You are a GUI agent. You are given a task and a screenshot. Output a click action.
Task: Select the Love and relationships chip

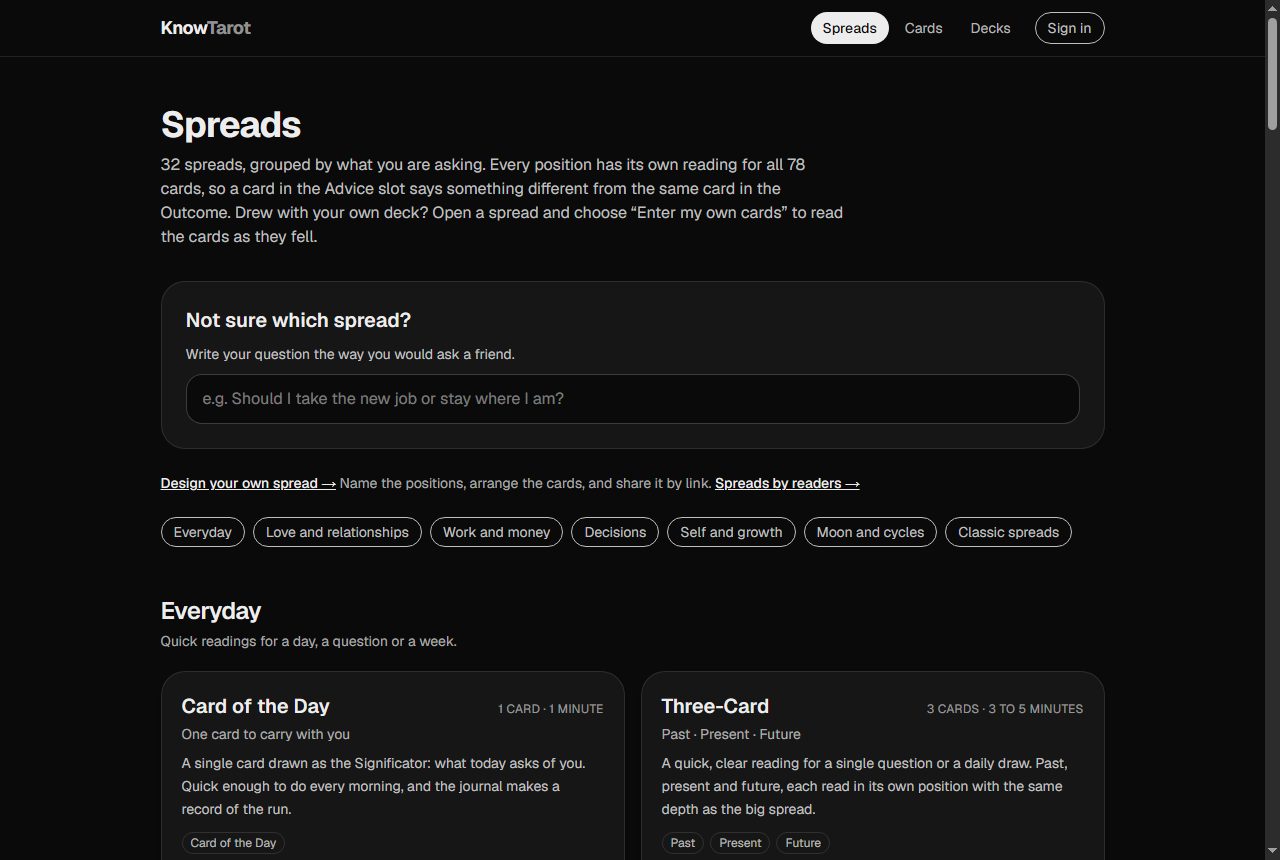pyautogui.click(x=337, y=532)
